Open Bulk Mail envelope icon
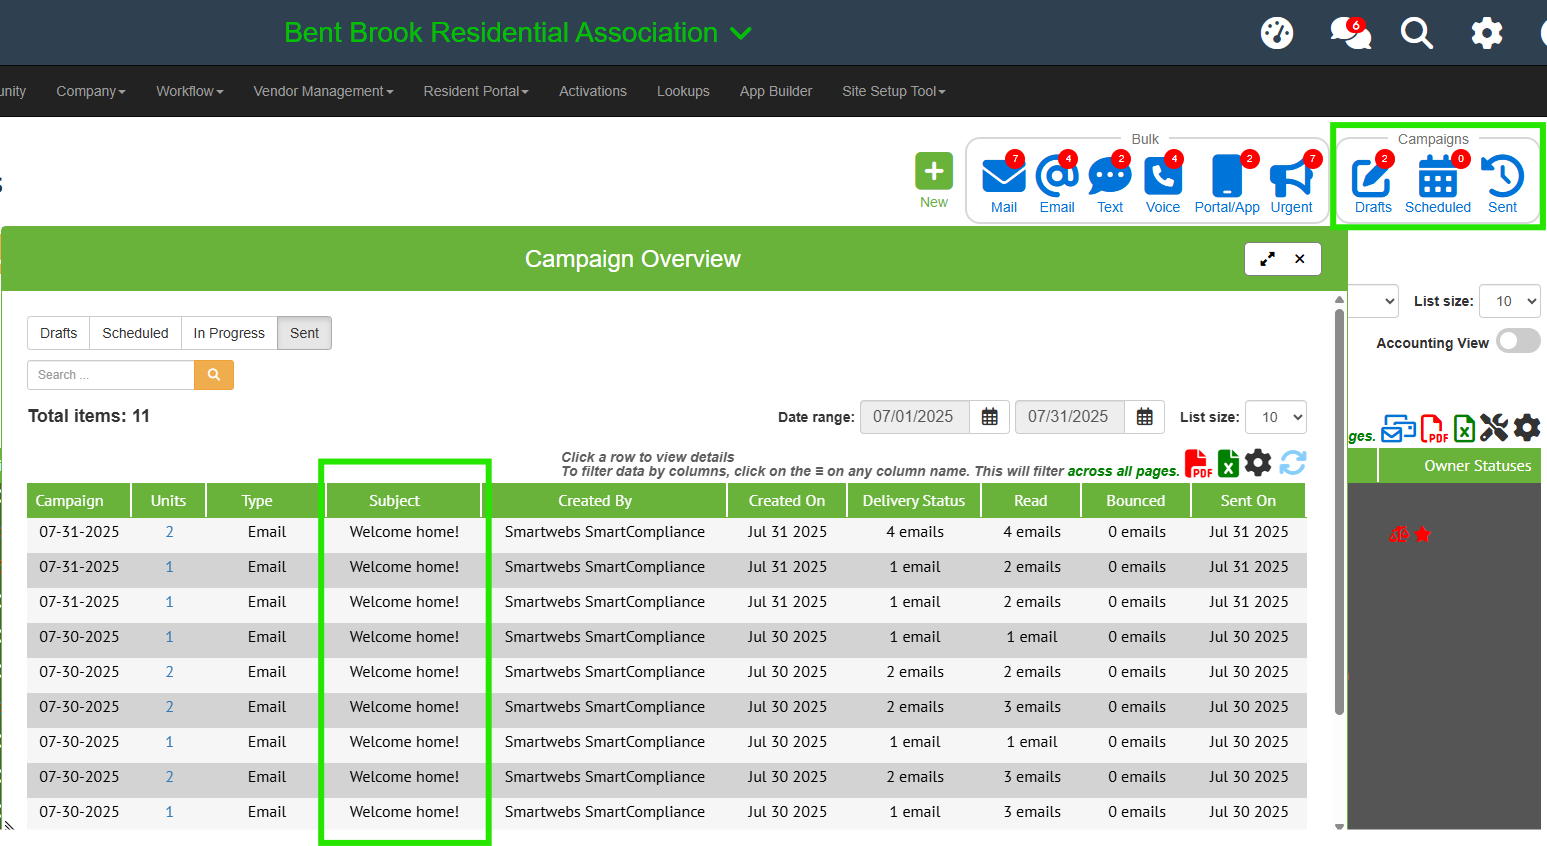Viewport: 1547px width, 846px height. (1003, 177)
